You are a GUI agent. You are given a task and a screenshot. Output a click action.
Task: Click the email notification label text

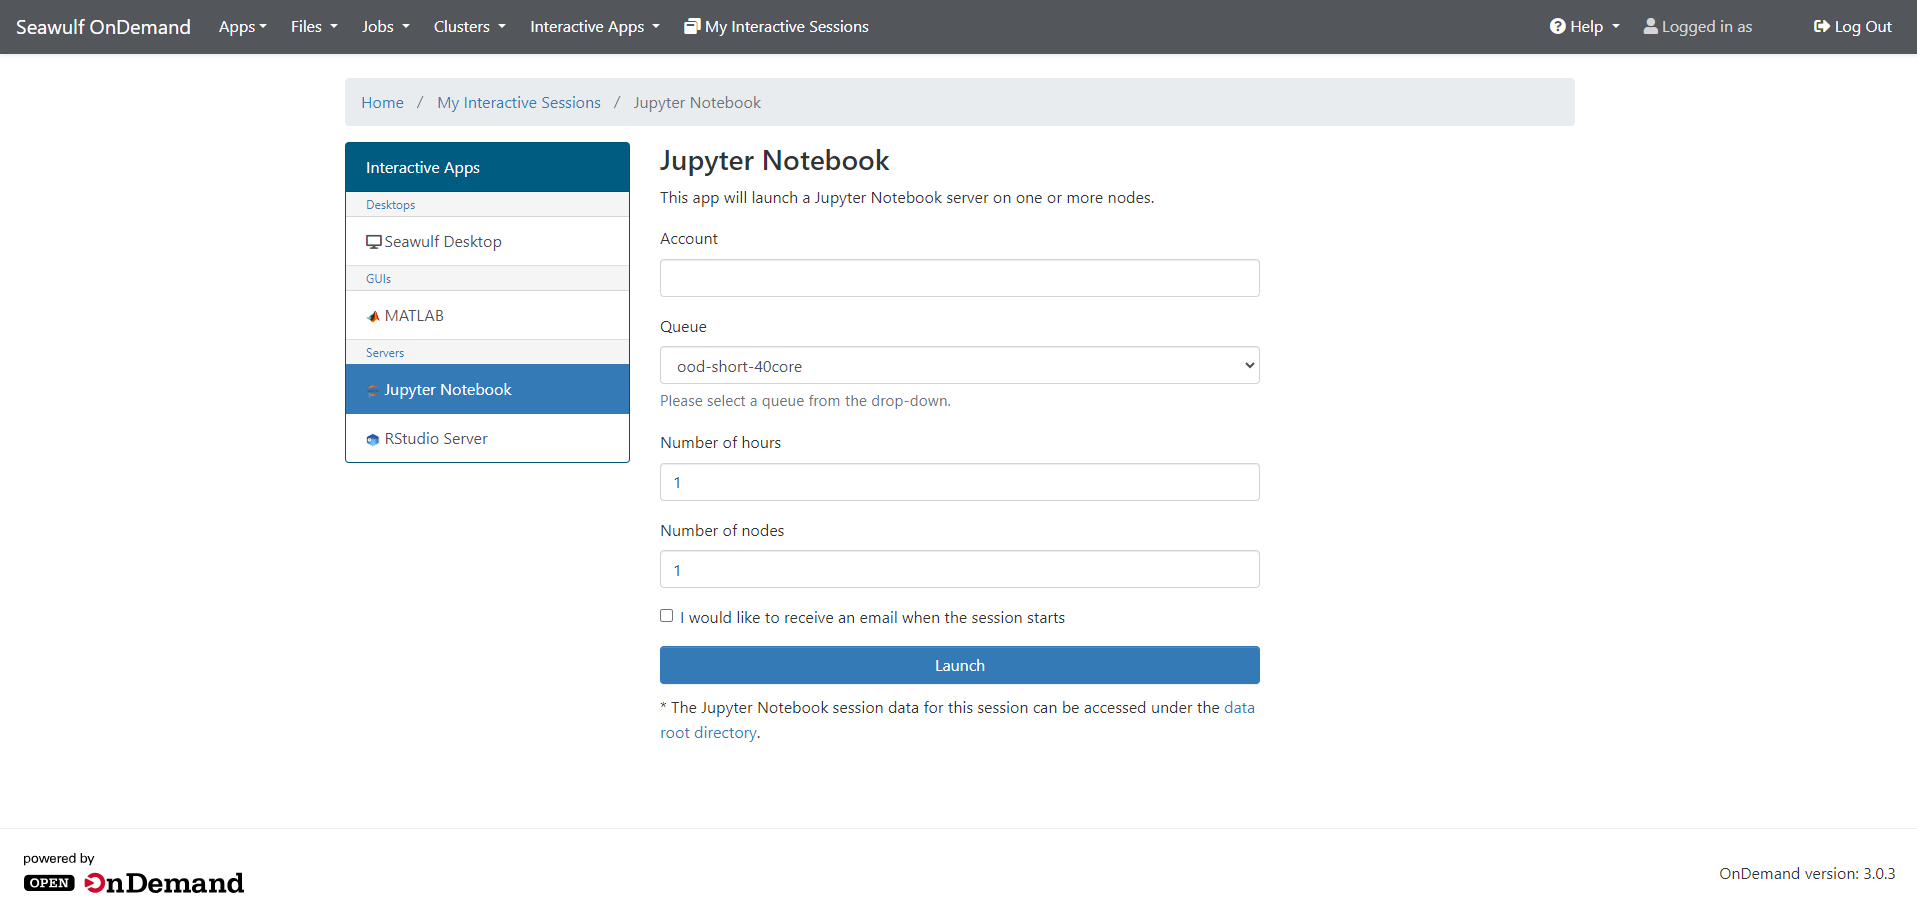[x=872, y=618]
